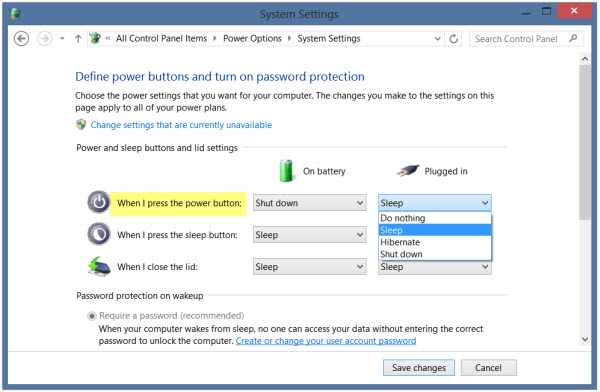Viewport: 600px width, 392px height.
Task: Expand the address bar history dropdown
Action: 437,39
